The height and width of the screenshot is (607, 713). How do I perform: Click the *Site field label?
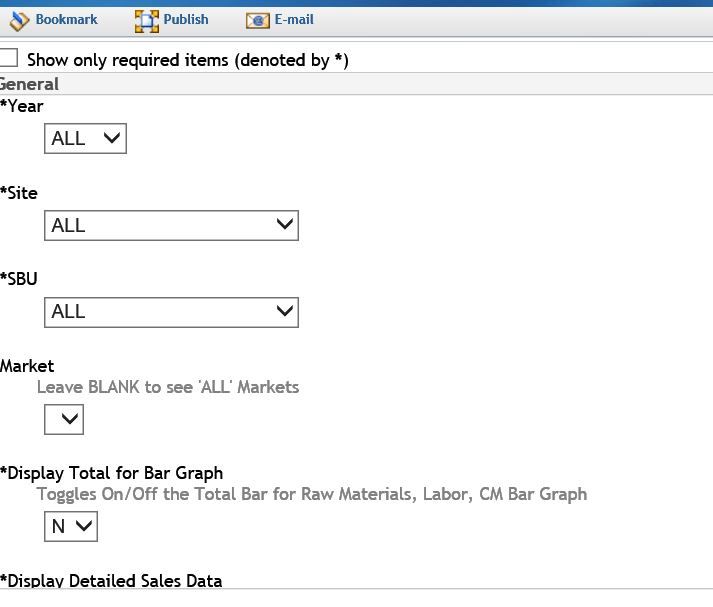point(19,193)
